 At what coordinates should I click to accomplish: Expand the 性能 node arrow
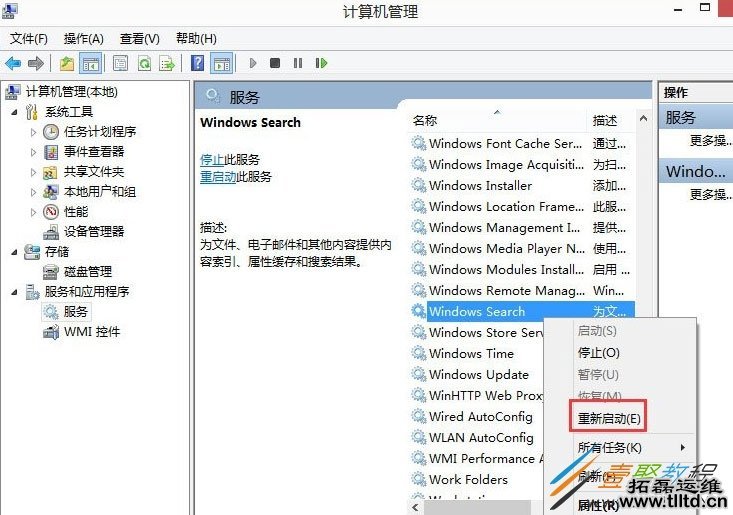pyautogui.click(x=33, y=212)
